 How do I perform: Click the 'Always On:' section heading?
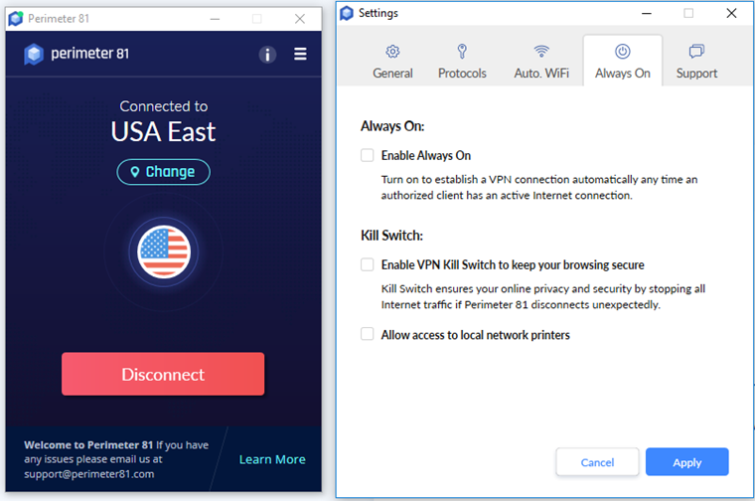(x=392, y=126)
